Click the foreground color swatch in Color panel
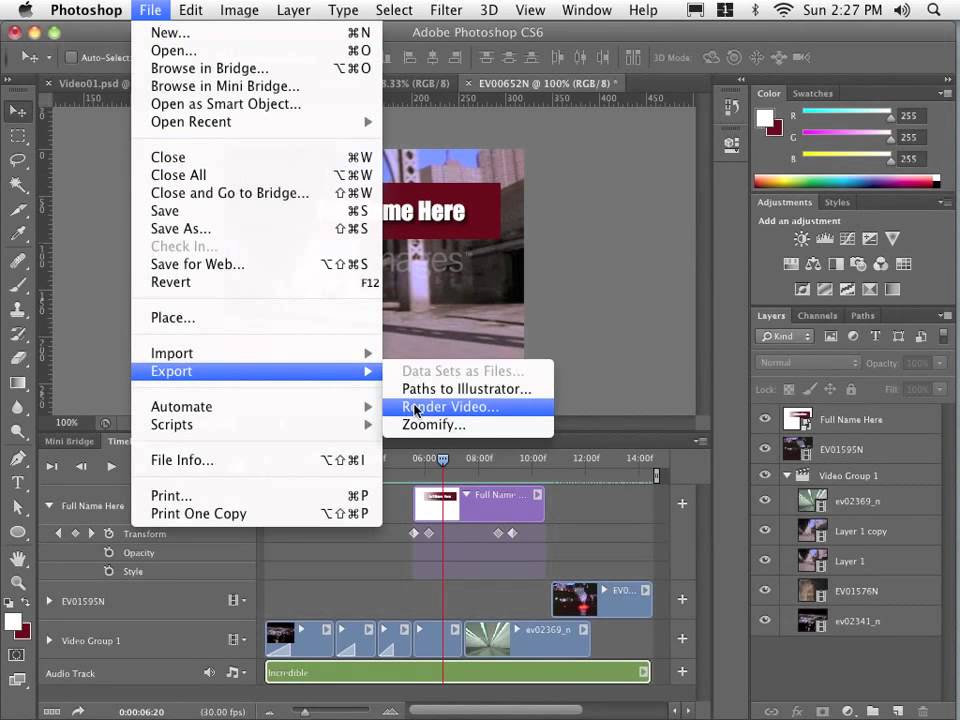The width and height of the screenshot is (960, 720). (765, 118)
